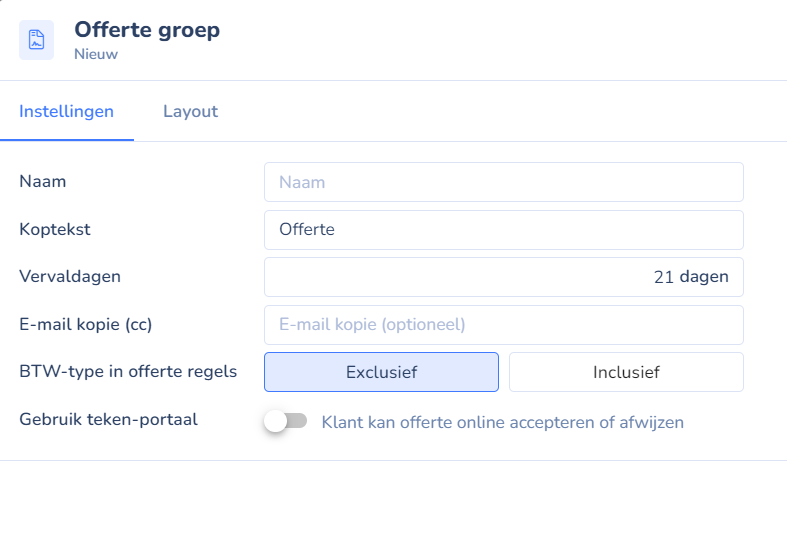
Task: Open the Instellingen tab
Action: pyautogui.click(x=66, y=111)
